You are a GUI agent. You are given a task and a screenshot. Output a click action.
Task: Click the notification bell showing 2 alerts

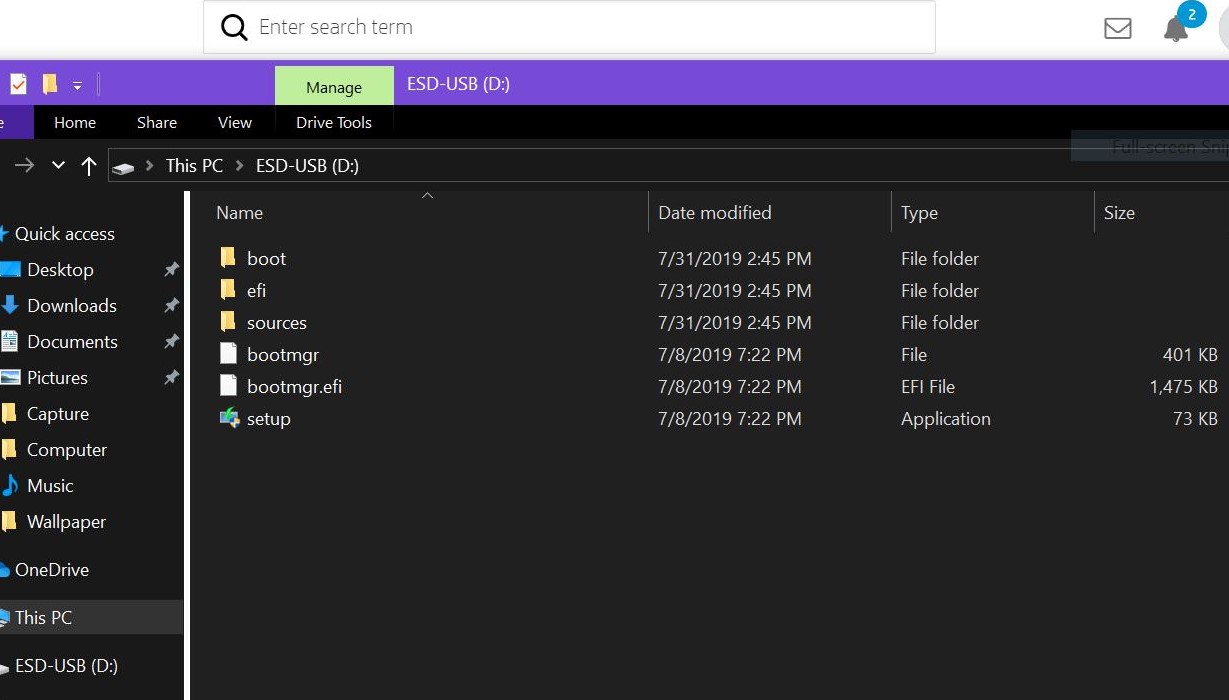tap(1175, 30)
